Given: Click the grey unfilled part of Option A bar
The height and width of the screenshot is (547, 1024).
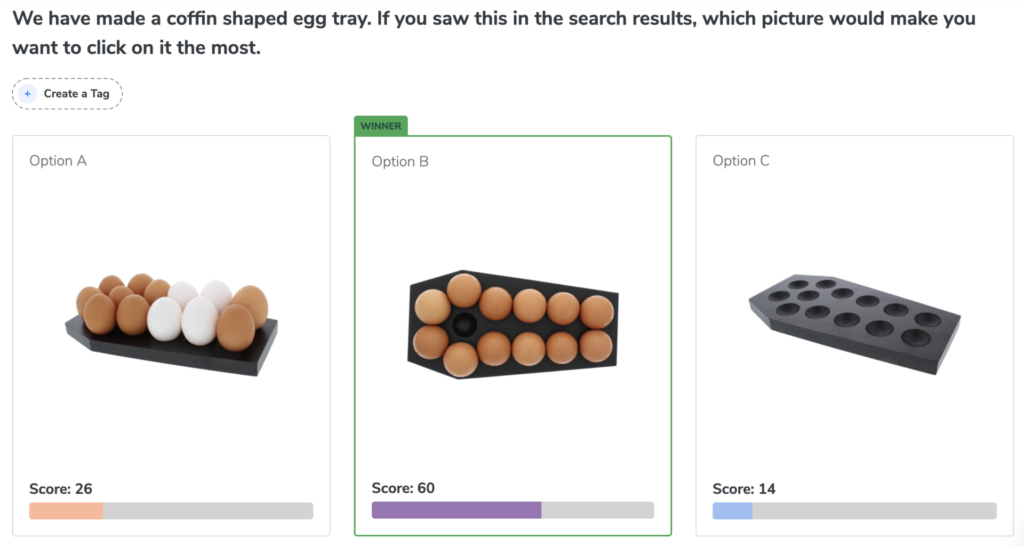Looking at the screenshot, I should (x=208, y=511).
